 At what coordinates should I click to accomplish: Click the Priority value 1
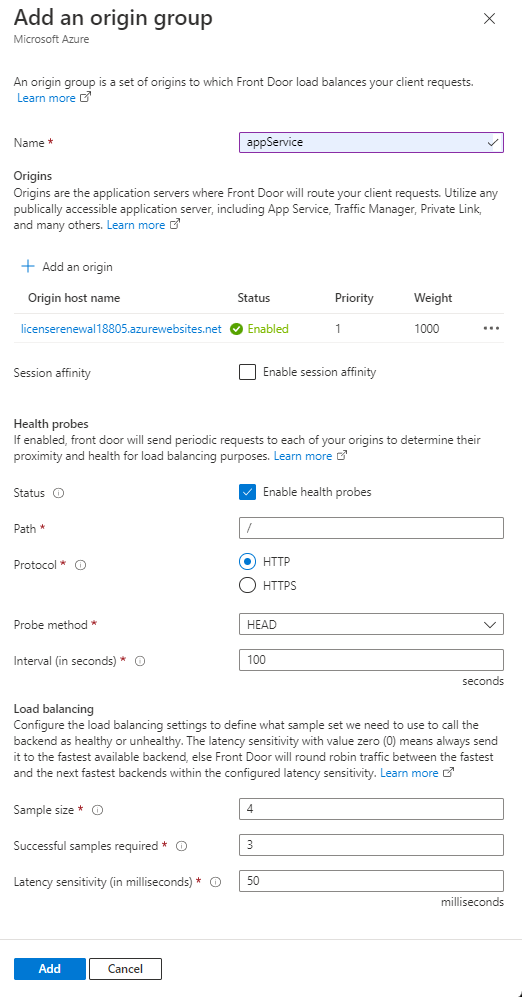(338, 329)
